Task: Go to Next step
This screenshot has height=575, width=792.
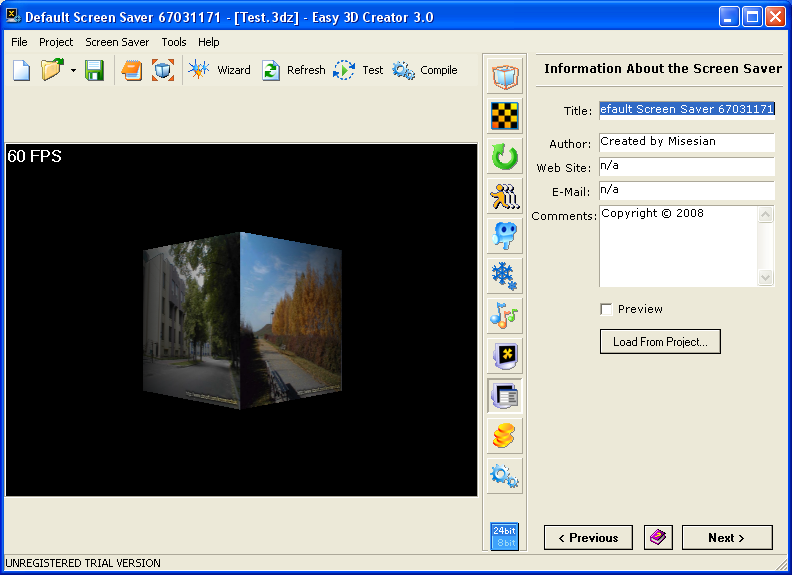Action: point(727,538)
